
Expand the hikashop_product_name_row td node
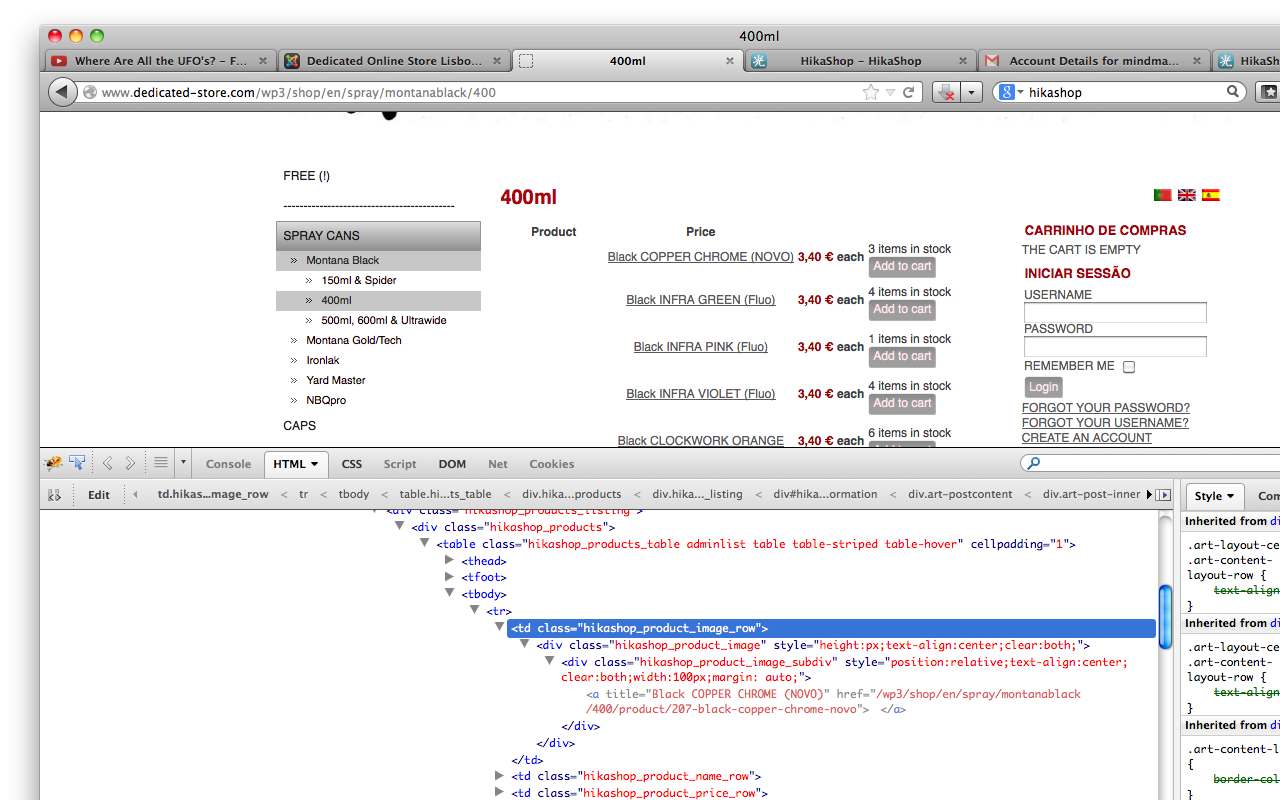point(499,775)
